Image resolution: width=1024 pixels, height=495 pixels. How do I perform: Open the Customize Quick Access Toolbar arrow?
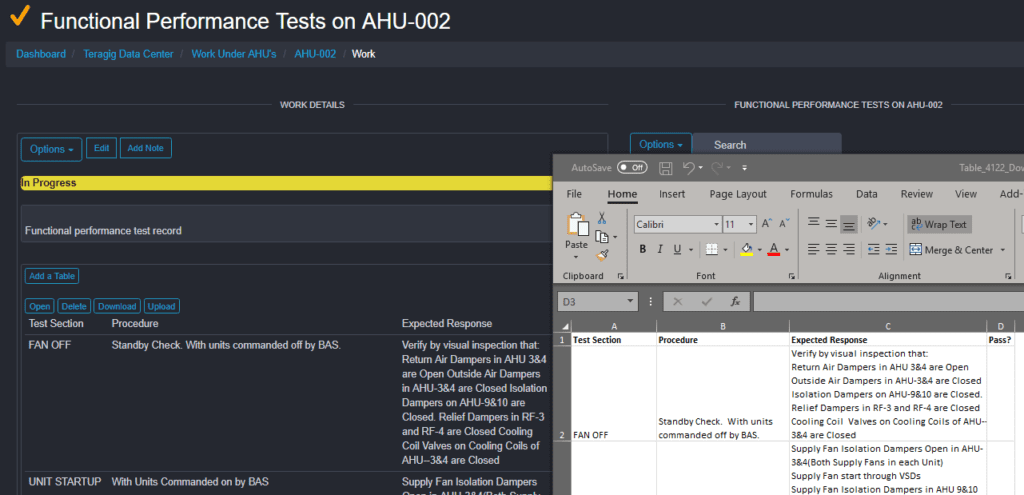(744, 168)
